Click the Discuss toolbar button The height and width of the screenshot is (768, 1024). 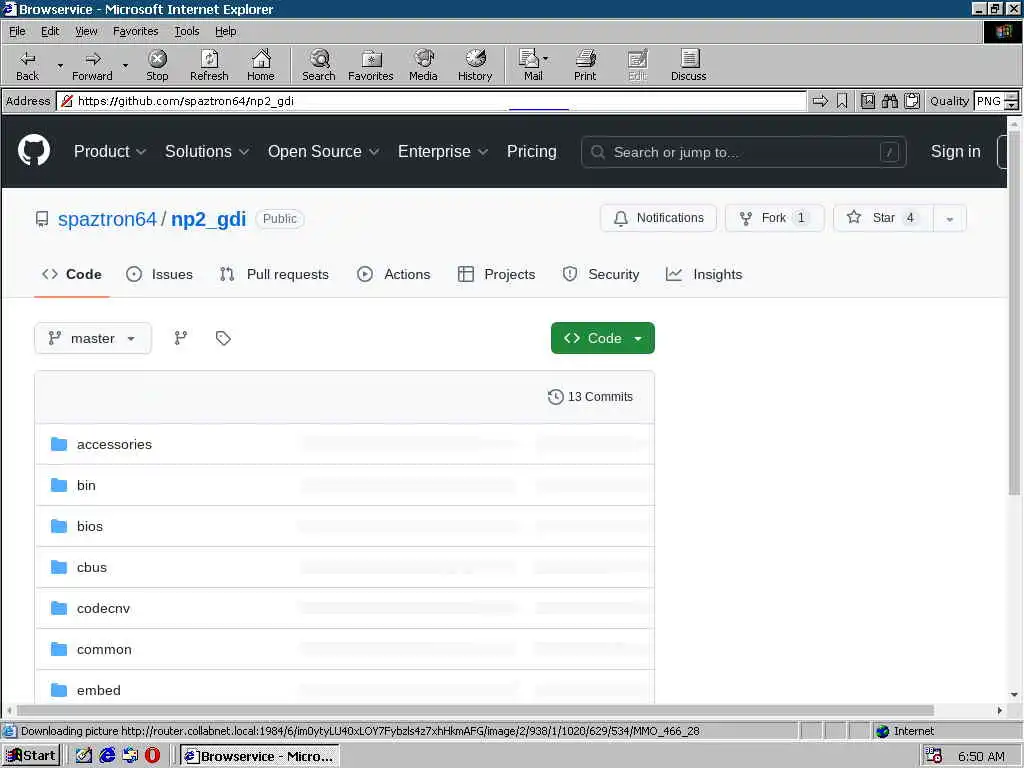(x=688, y=65)
